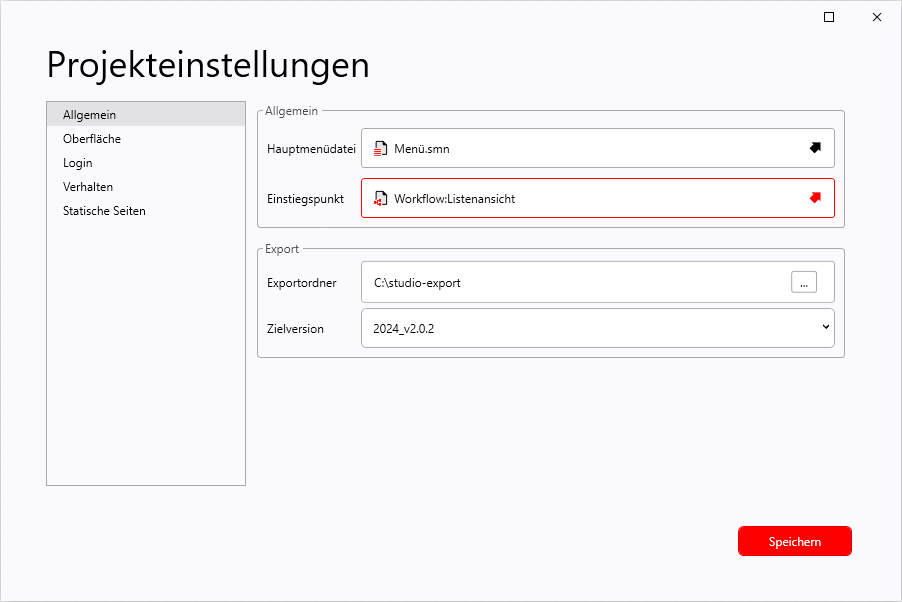The image size is (902, 602).
Task: Click the Menü.smn file icon
Action: [380, 149]
